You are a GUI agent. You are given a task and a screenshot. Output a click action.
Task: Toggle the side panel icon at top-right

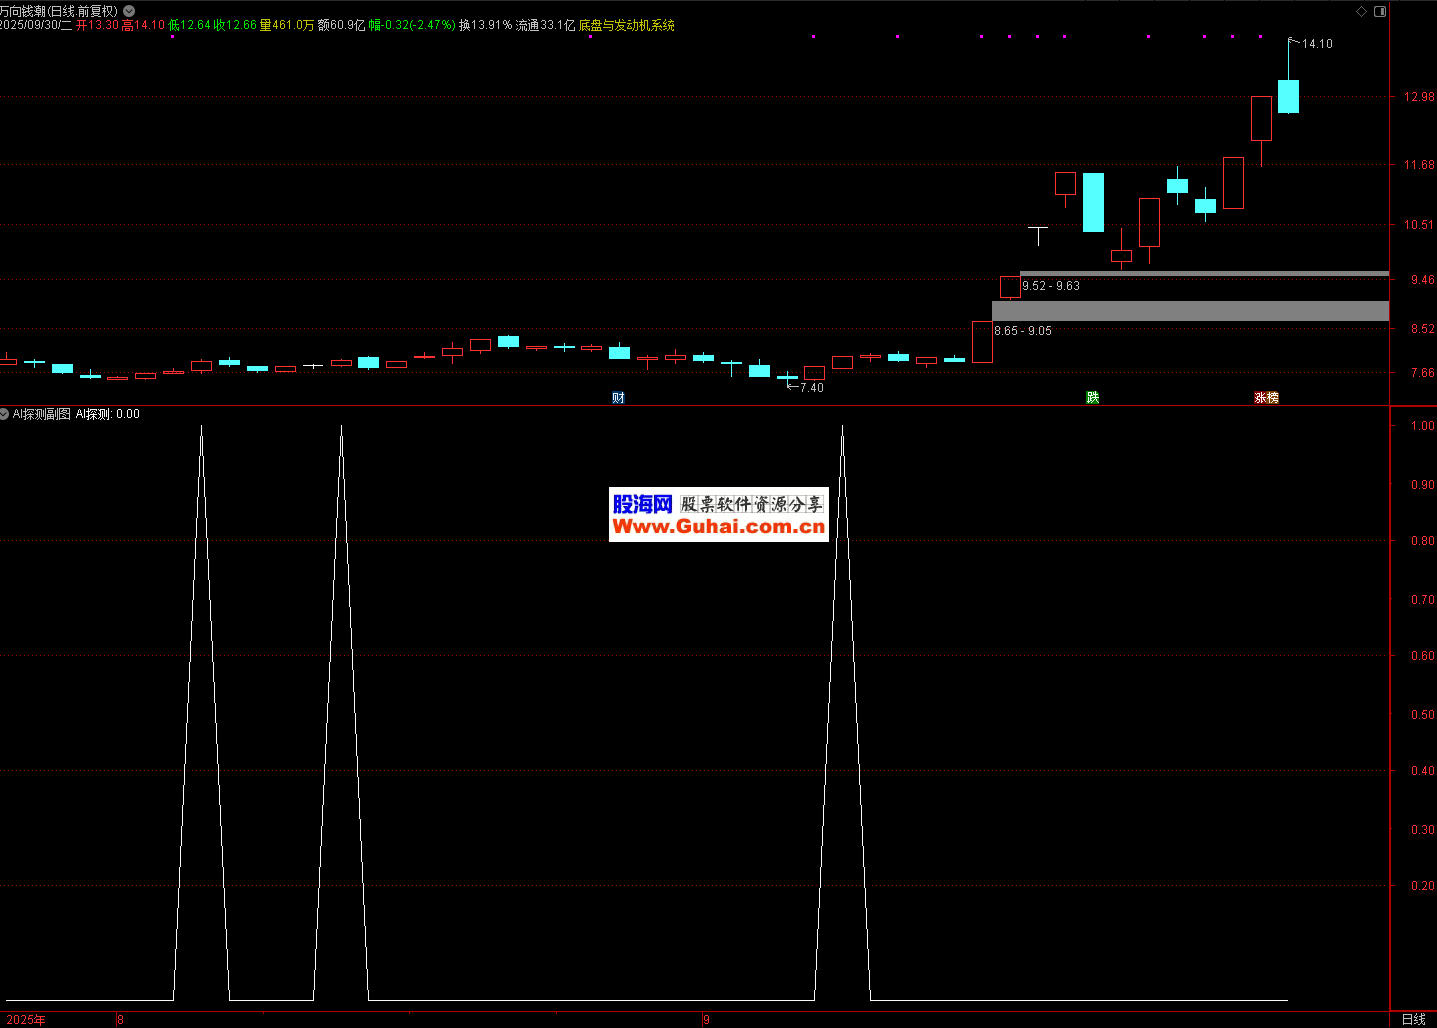(x=1380, y=11)
